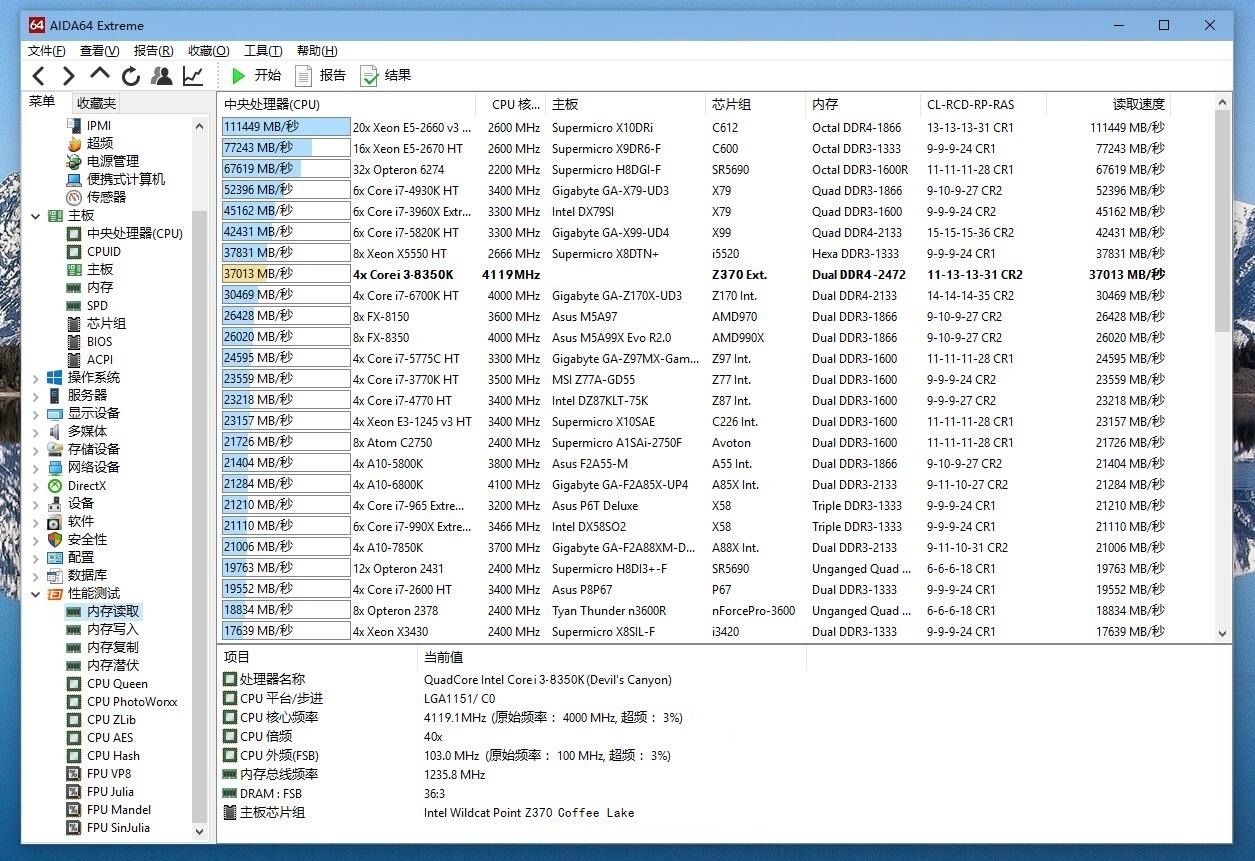Click the Back navigation arrow
Image resolution: width=1255 pixels, height=861 pixels.
38,75
